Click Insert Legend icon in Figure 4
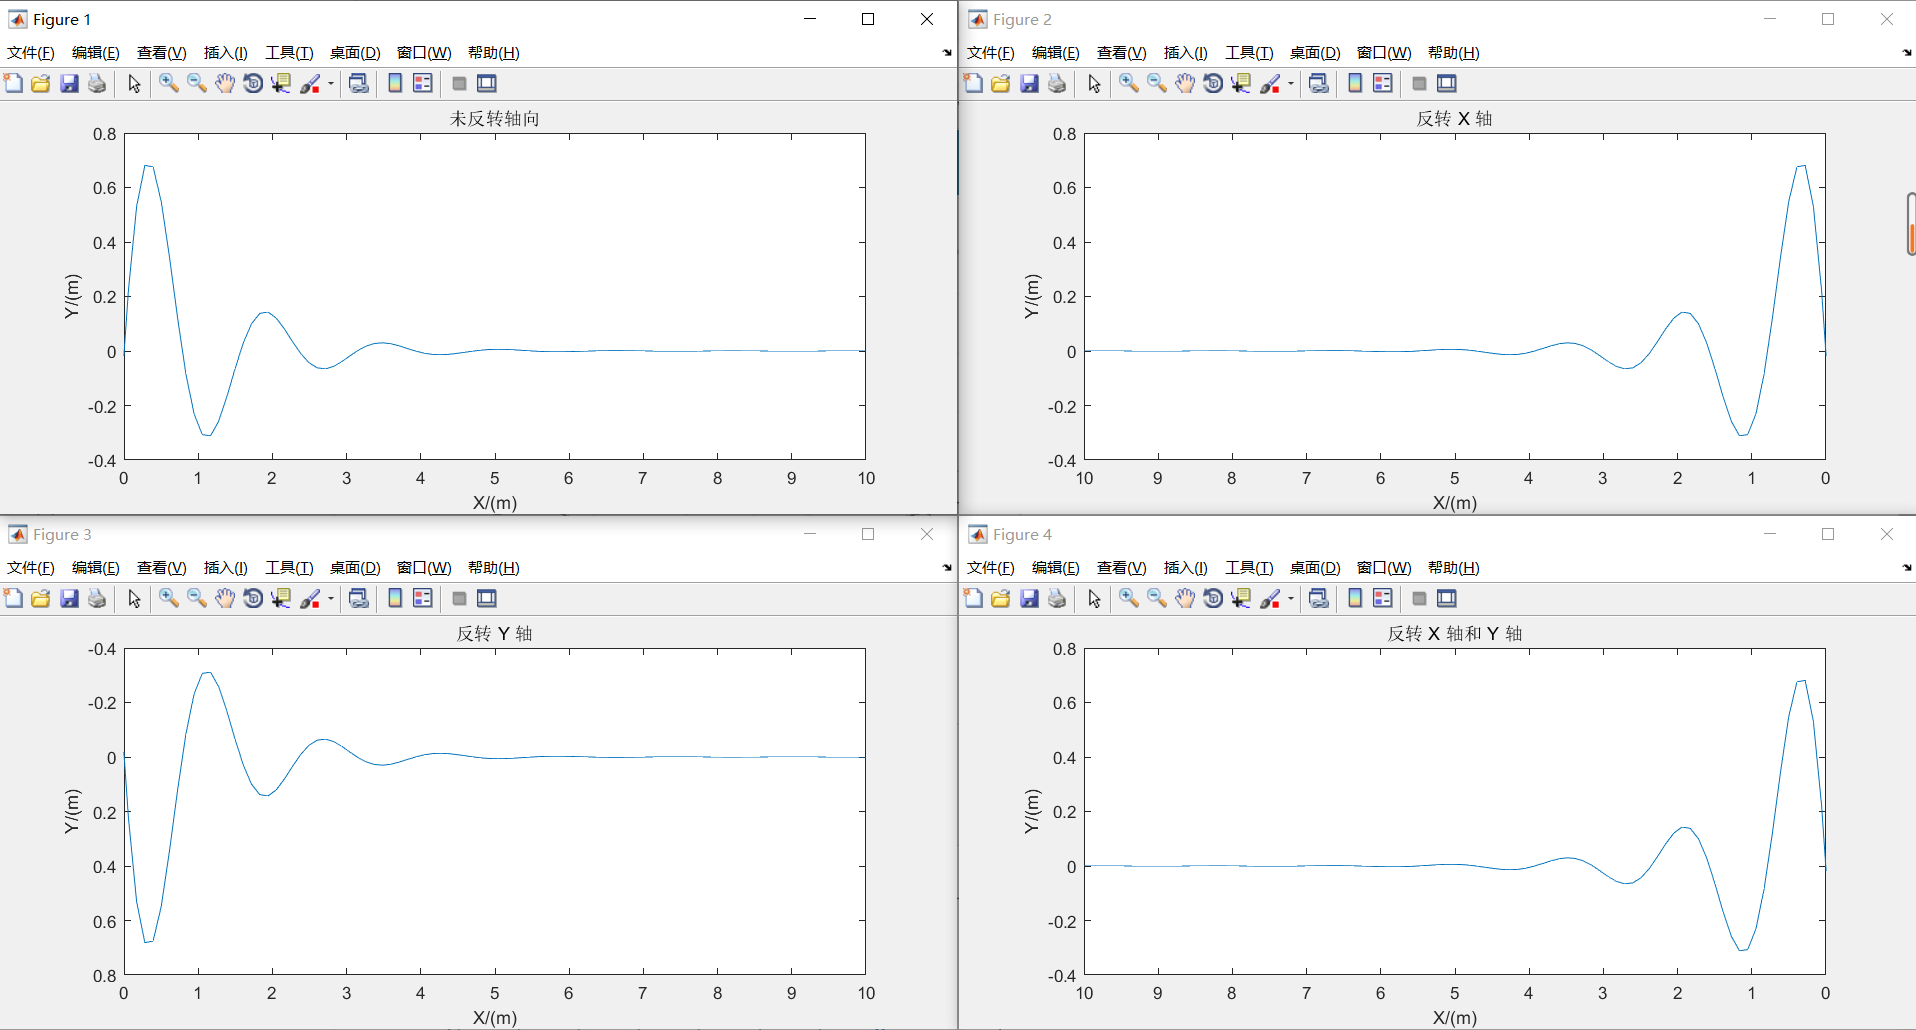Viewport: 1916px width, 1030px height. 1383,598
